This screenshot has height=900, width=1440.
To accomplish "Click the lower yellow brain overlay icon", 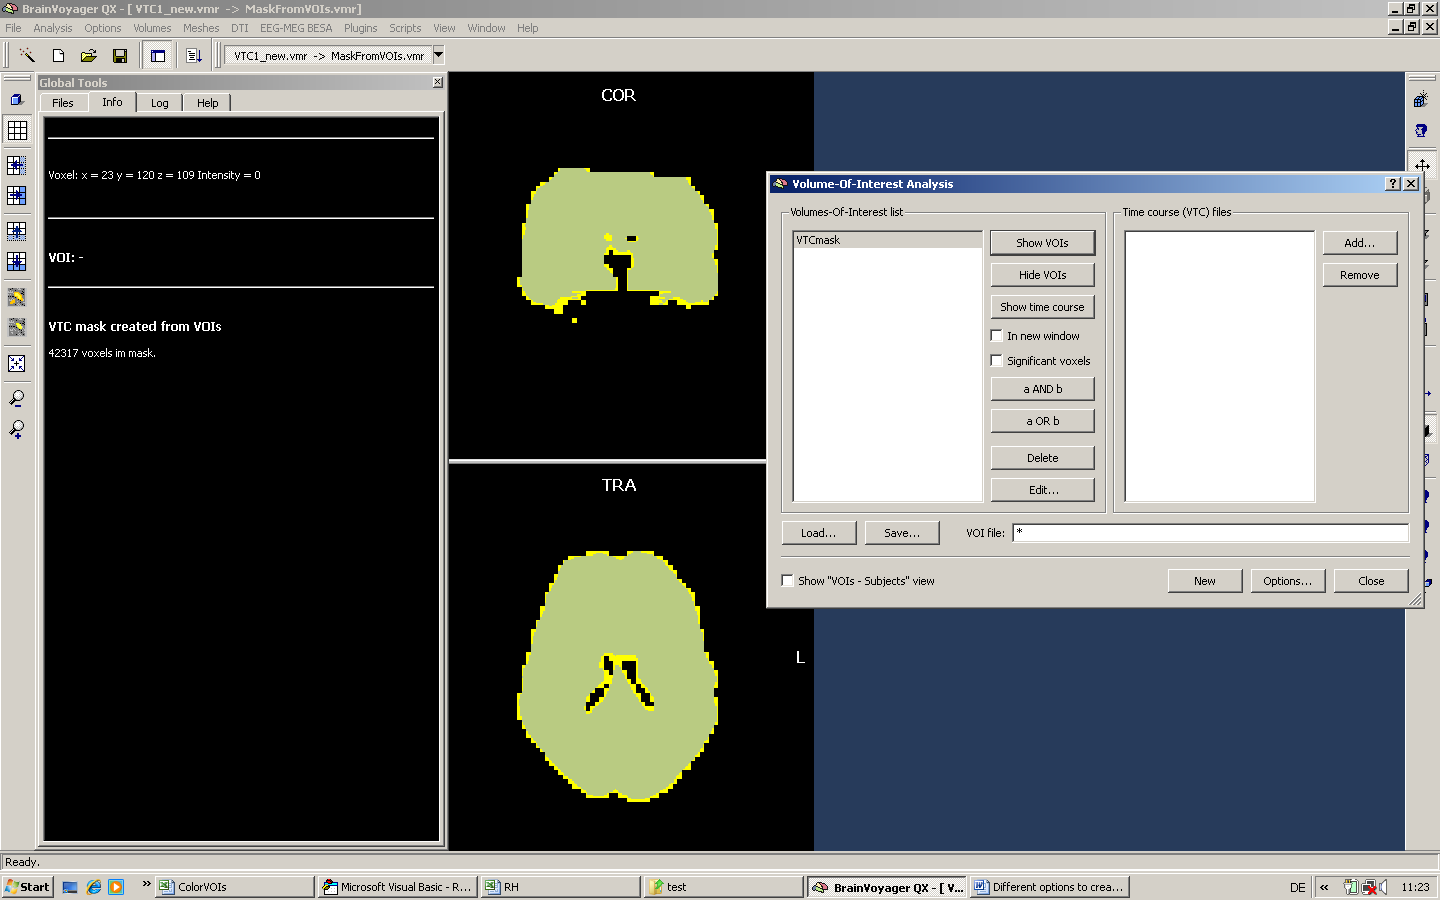I will coord(17,327).
